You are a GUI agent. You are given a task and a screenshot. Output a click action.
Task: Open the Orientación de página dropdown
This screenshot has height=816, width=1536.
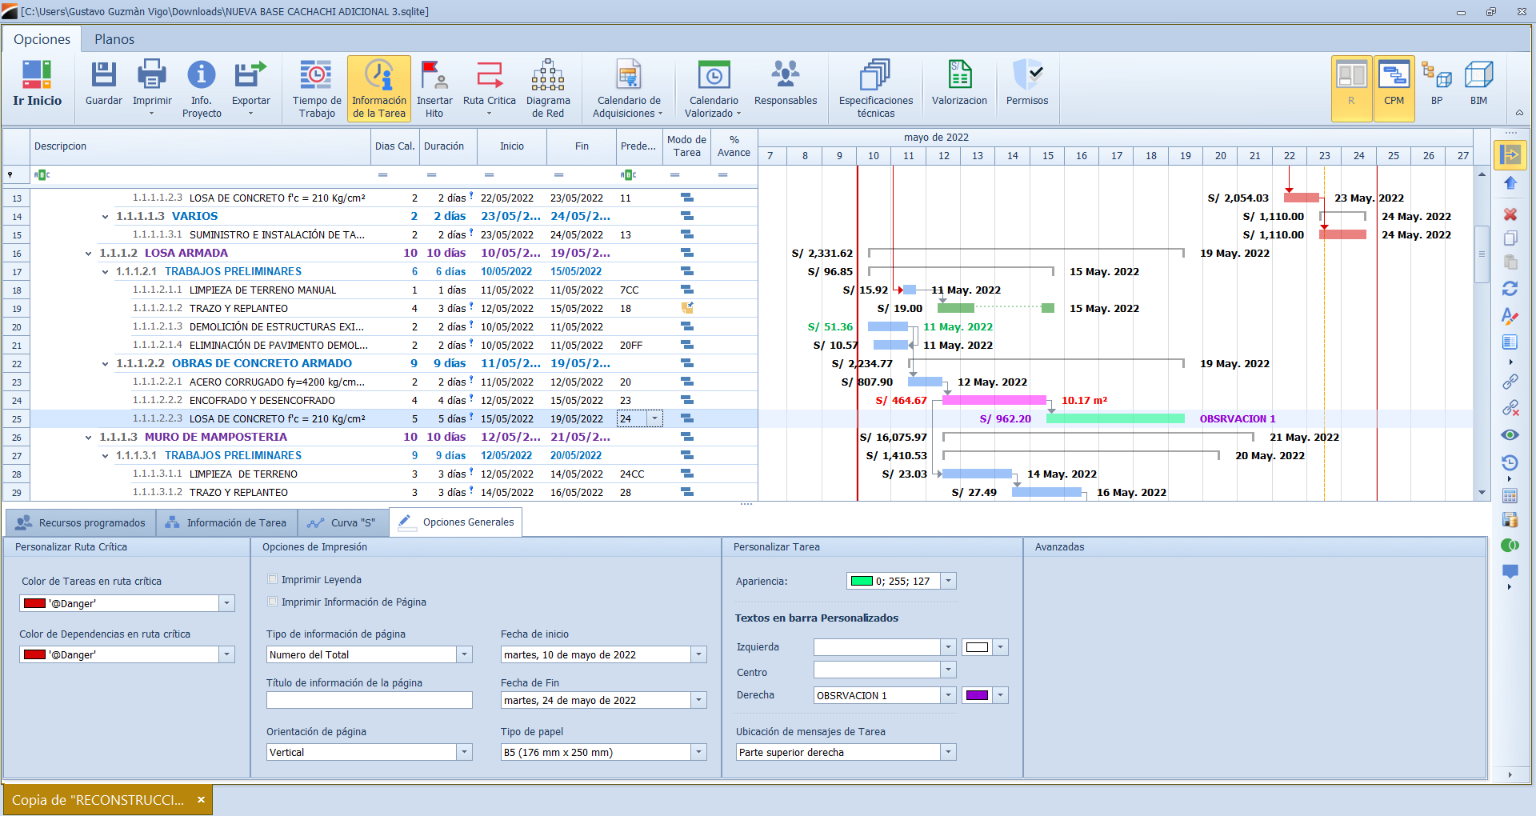point(464,752)
